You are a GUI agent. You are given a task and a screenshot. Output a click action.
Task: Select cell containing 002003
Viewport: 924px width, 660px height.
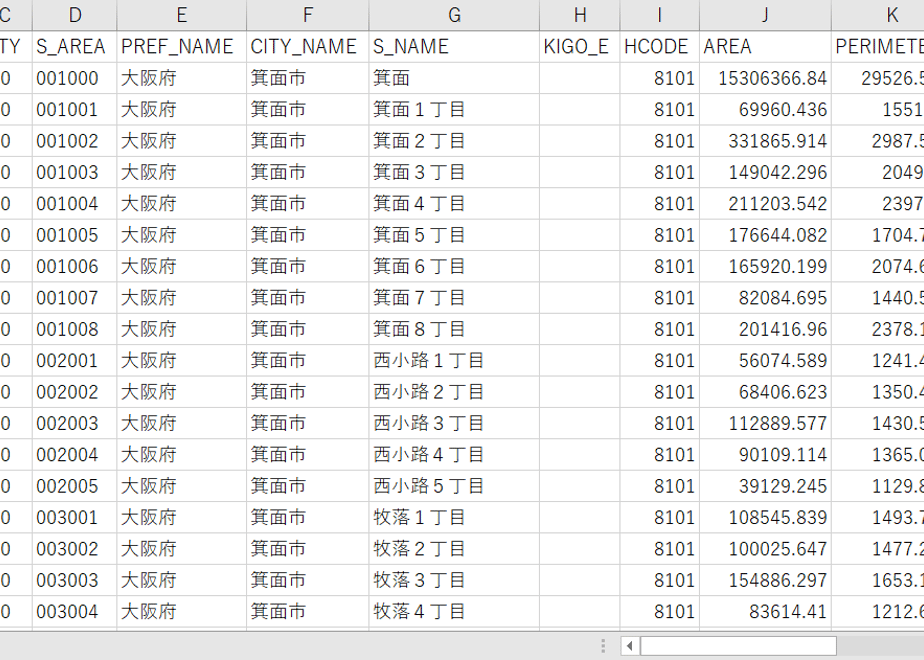[74, 423]
